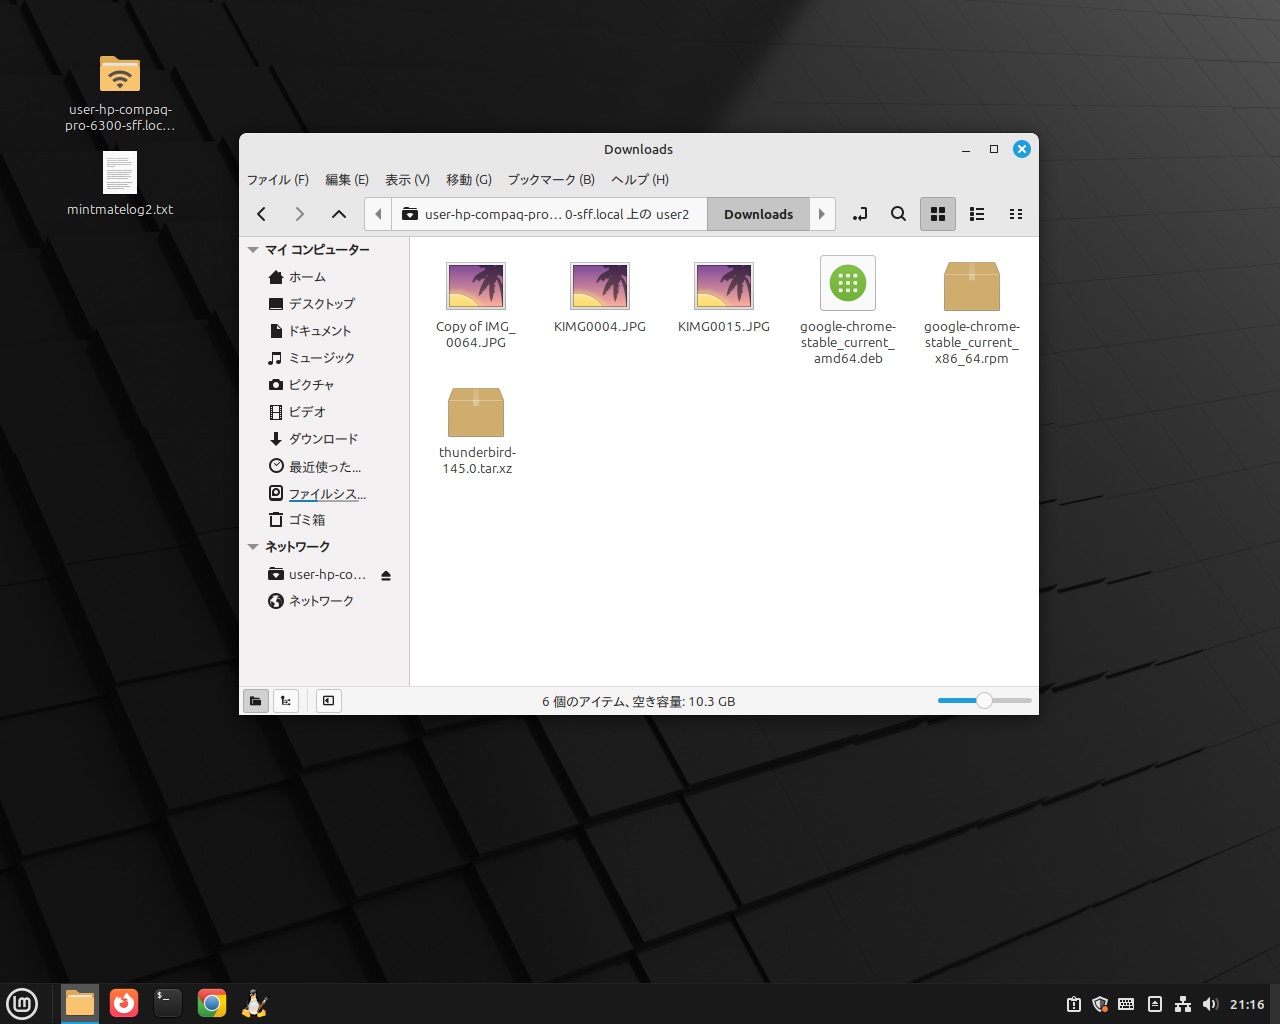
Task: Collapse the ネットワーク sidebar section
Action: pos(254,547)
